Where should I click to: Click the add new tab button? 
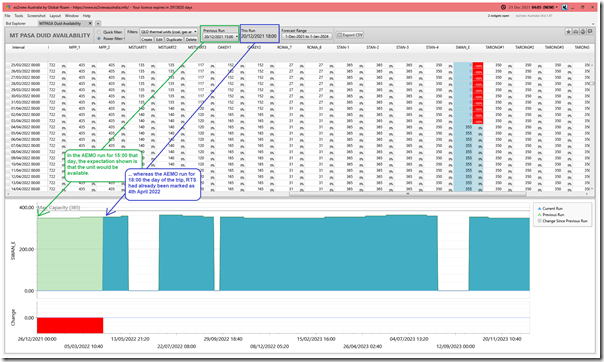point(98,23)
